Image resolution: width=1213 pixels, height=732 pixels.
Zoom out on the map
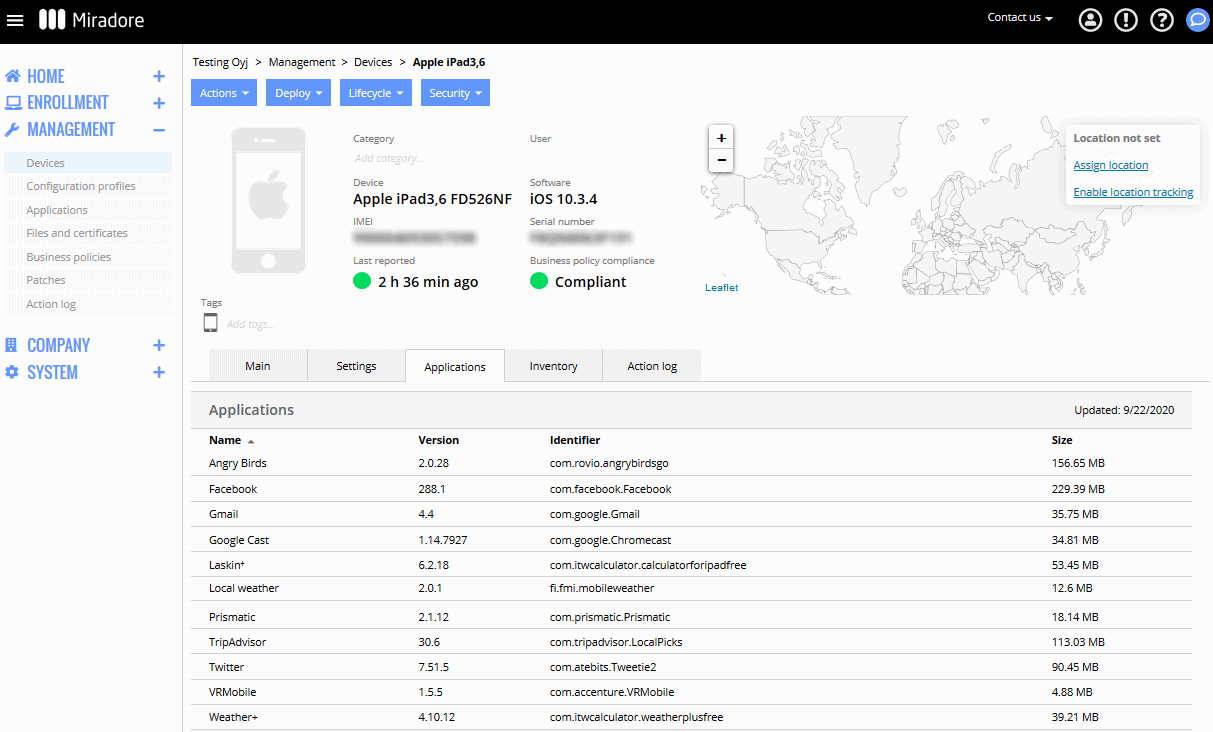[x=721, y=160]
